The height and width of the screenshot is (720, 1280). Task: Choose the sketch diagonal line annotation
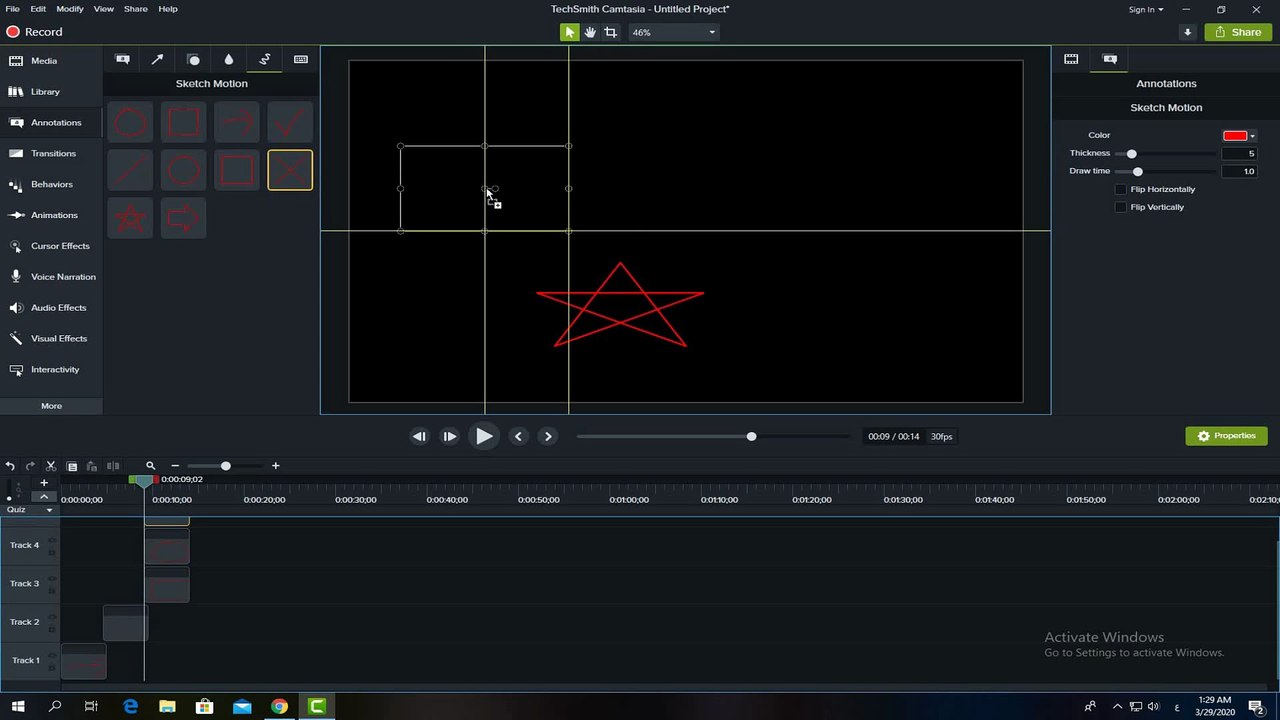pos(130,170)
